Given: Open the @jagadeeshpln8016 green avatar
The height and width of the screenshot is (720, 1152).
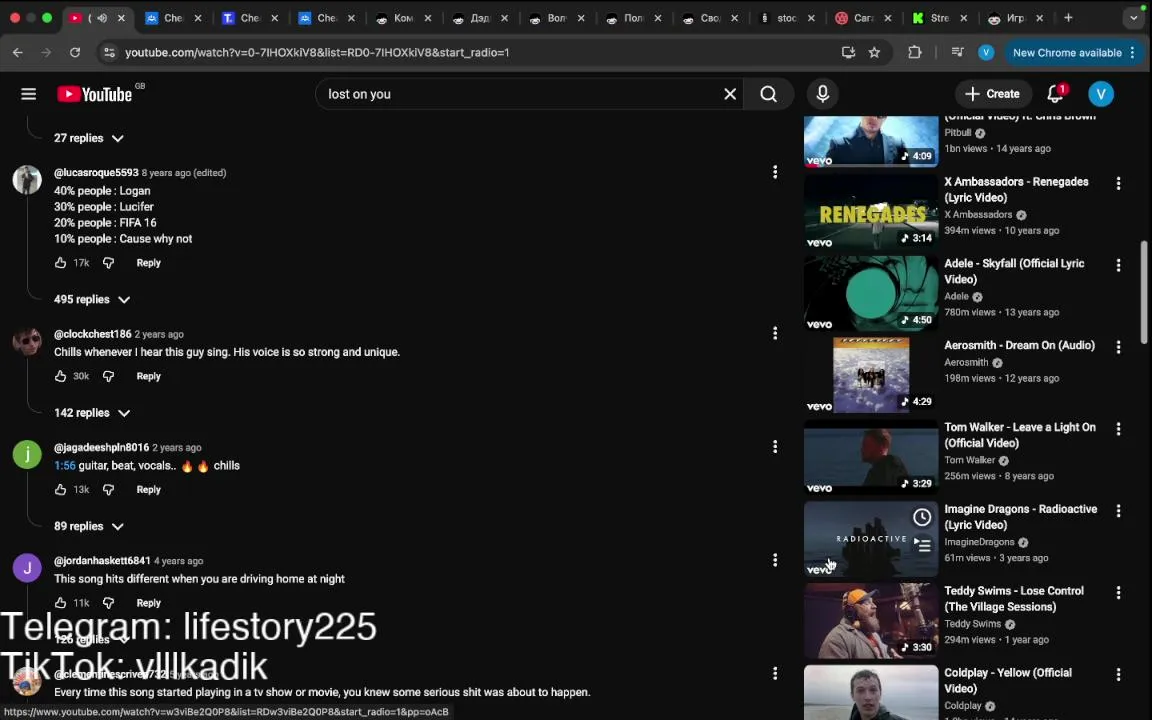Looking at the screenshot, I should coord(27,455).
